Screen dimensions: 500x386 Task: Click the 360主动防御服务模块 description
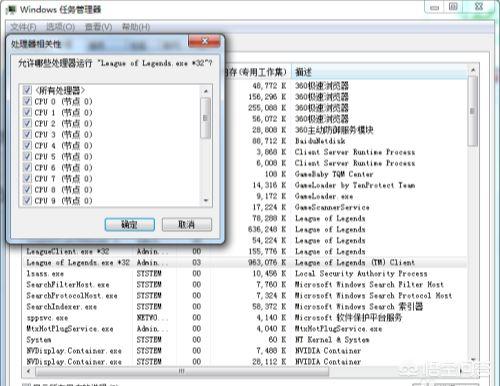pos(334,130)
